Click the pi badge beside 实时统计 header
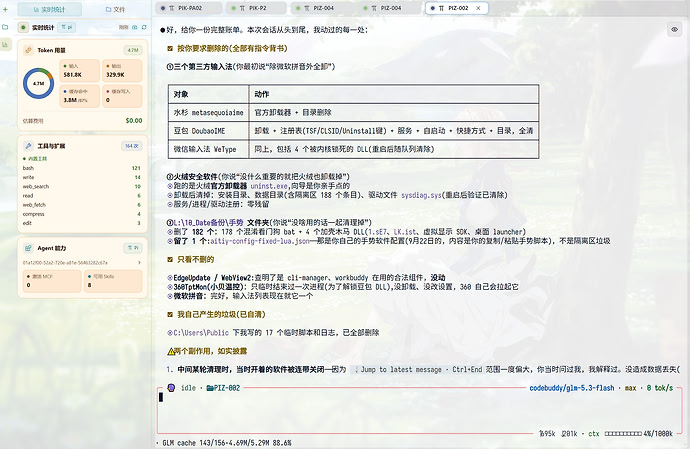Screen dimensions: 690x449 [x=67, y=27]
